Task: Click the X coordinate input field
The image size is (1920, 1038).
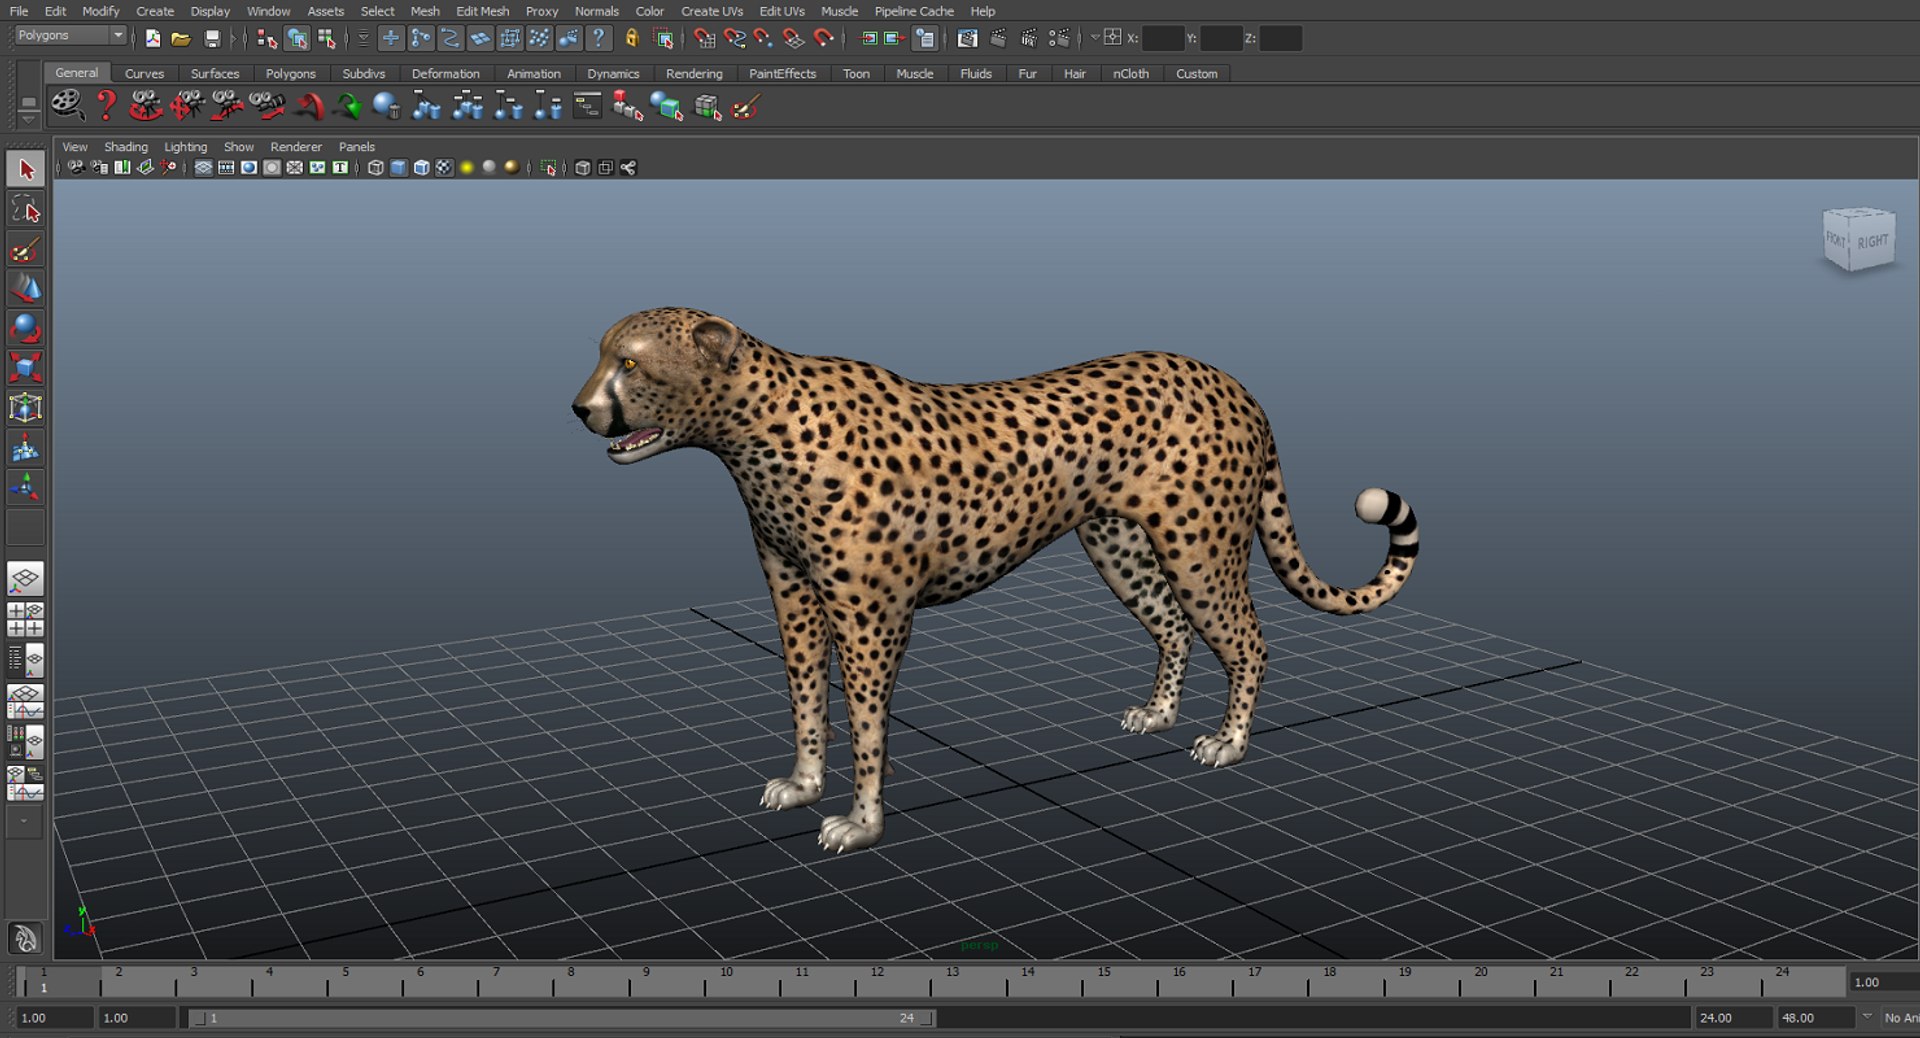Action: (1163, 38)
